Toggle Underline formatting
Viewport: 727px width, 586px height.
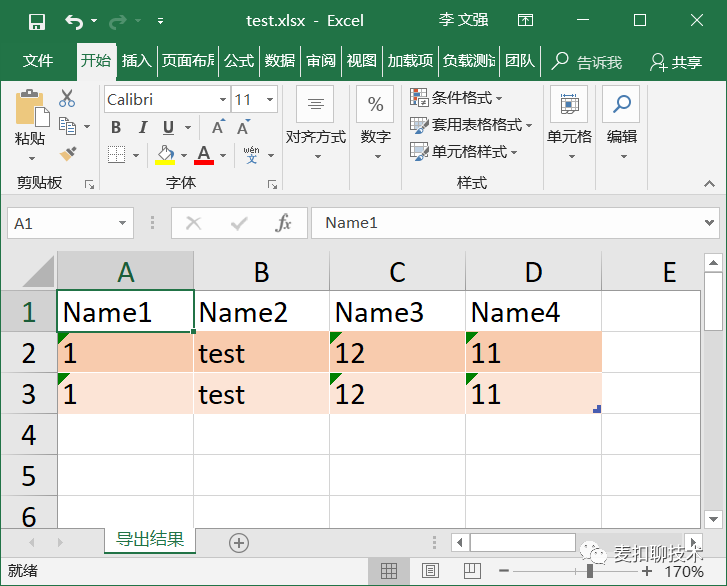[x=168, y=127]
